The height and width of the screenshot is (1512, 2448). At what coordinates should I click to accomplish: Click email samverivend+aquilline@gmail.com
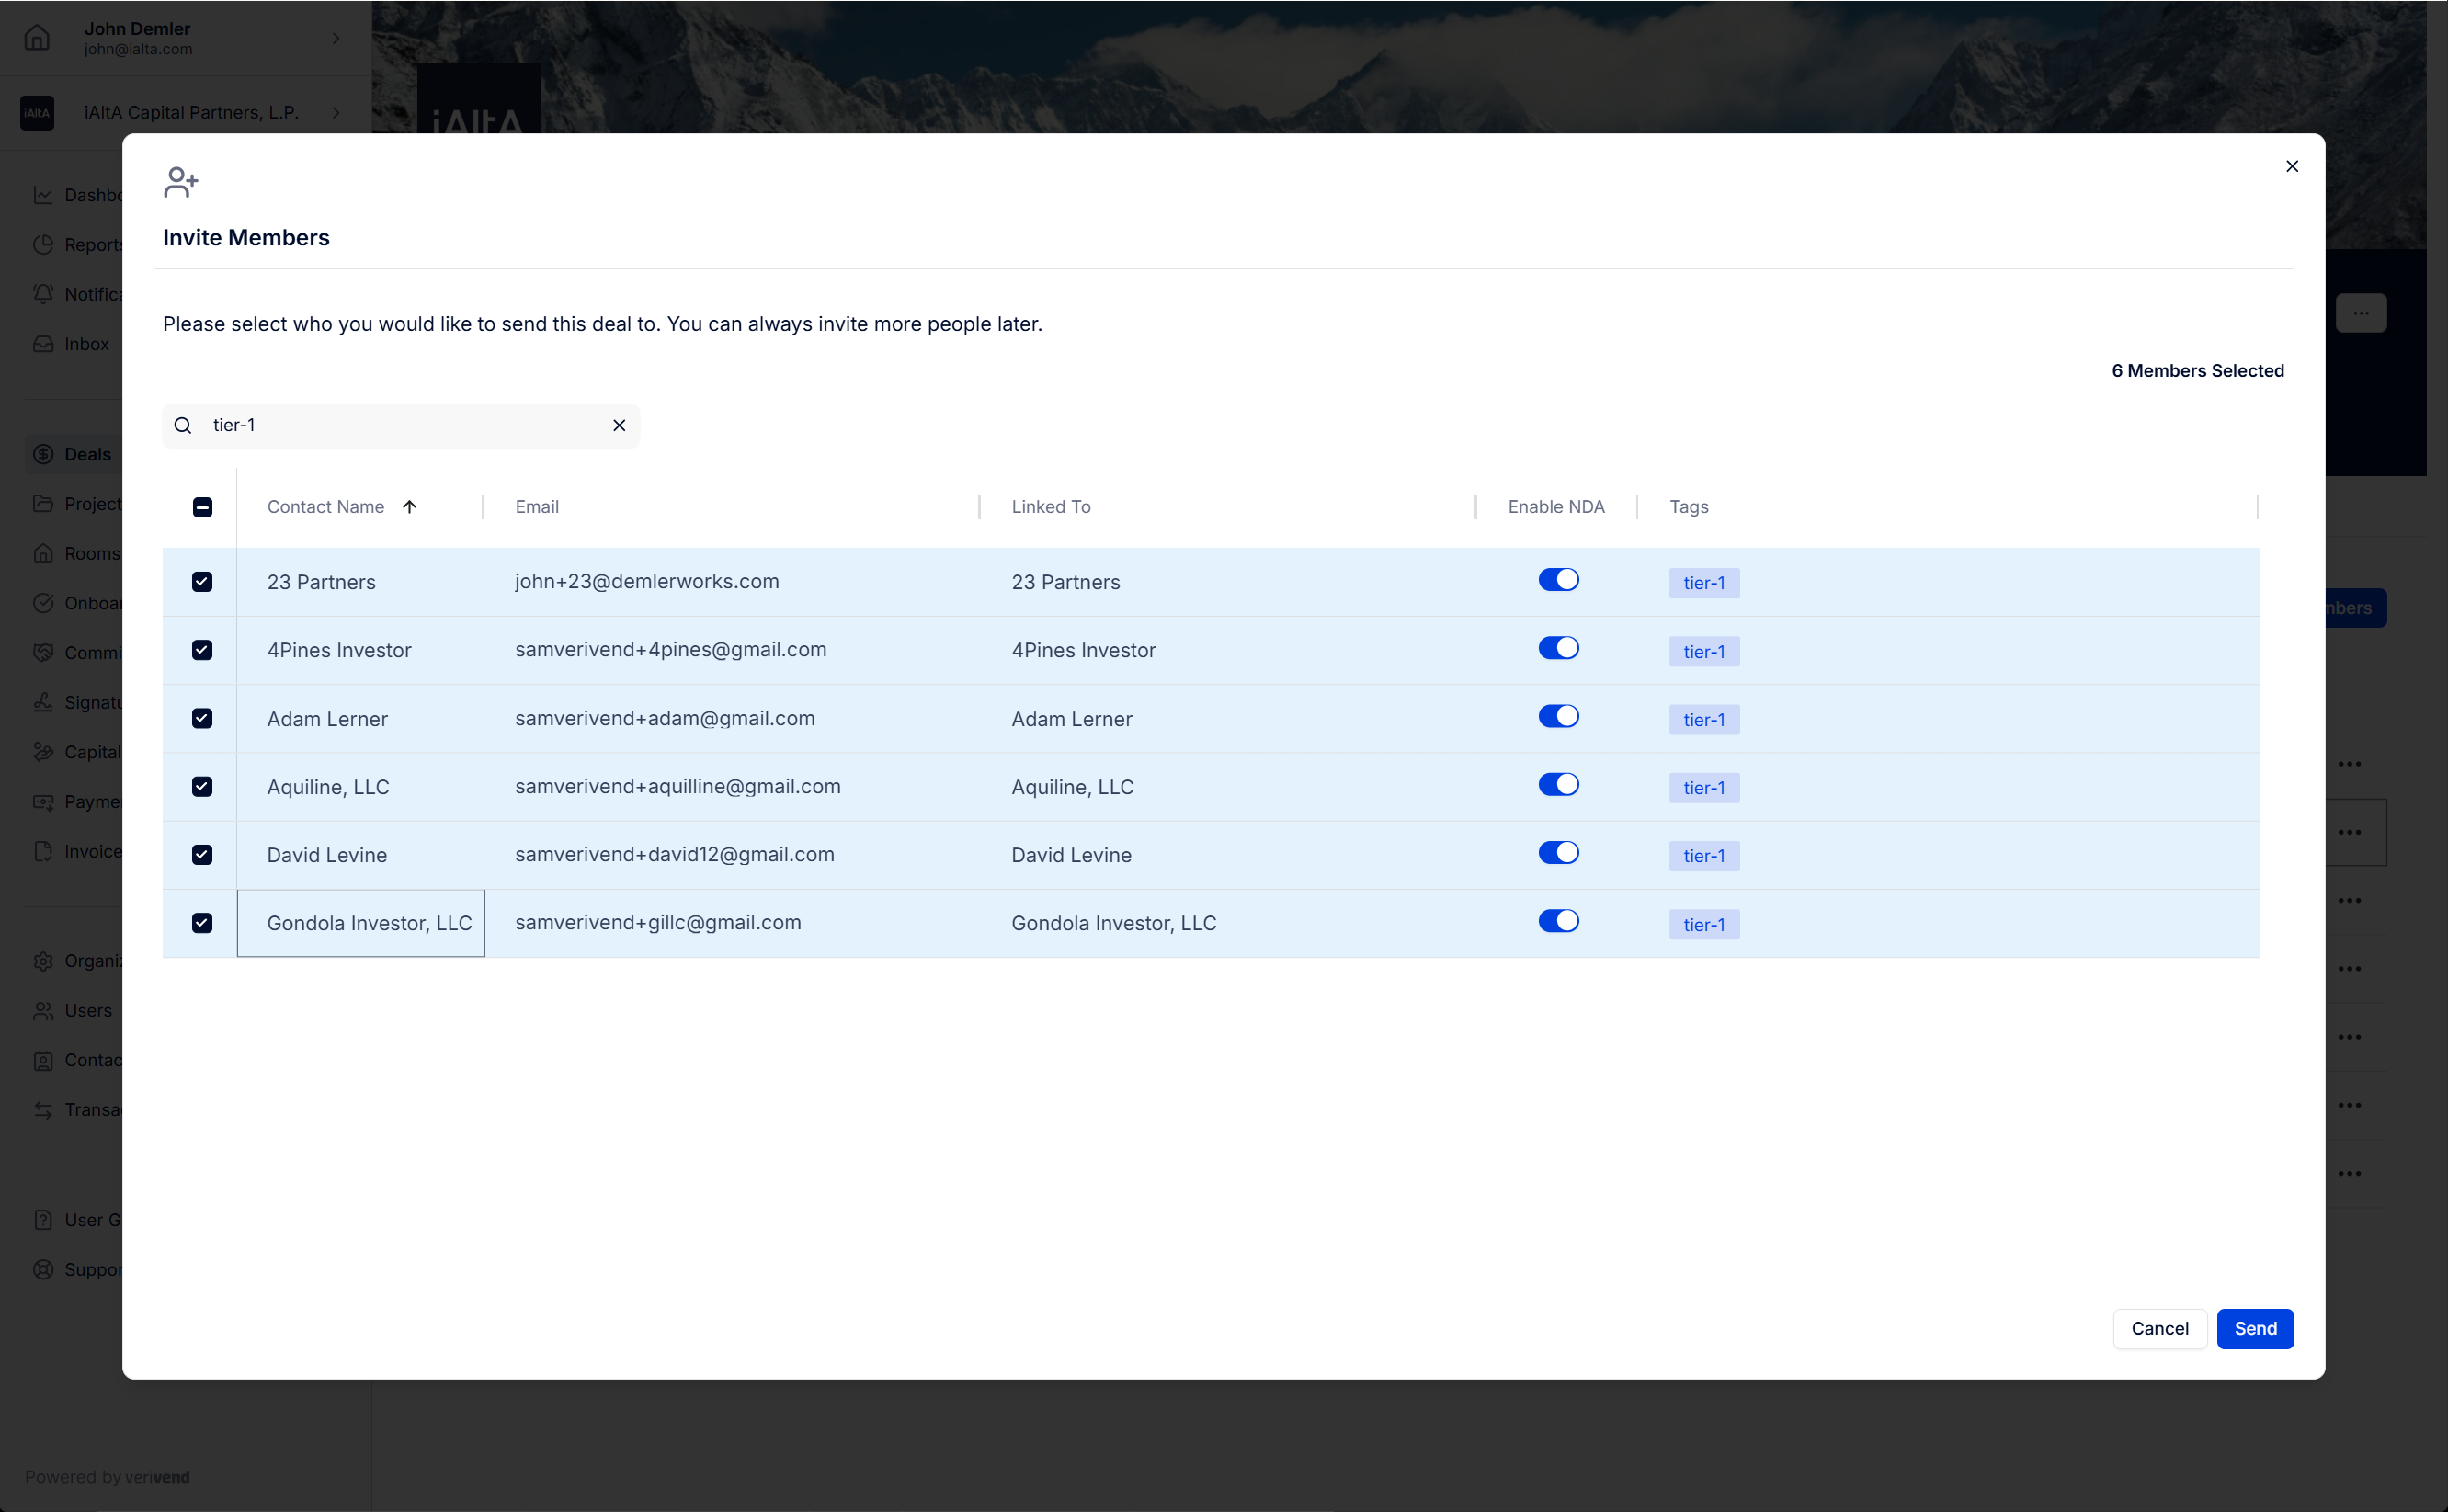tap(678, 786)
